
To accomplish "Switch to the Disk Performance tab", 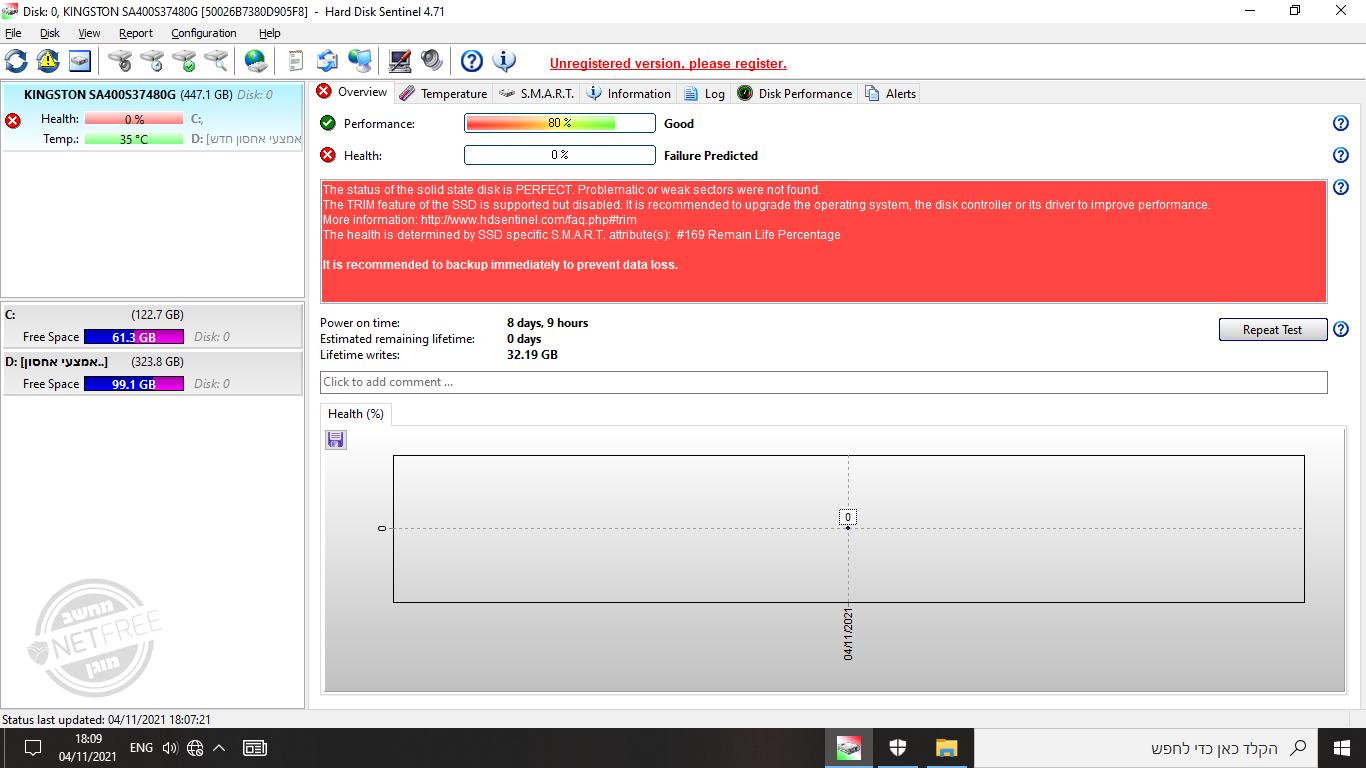I will point(795,93).
